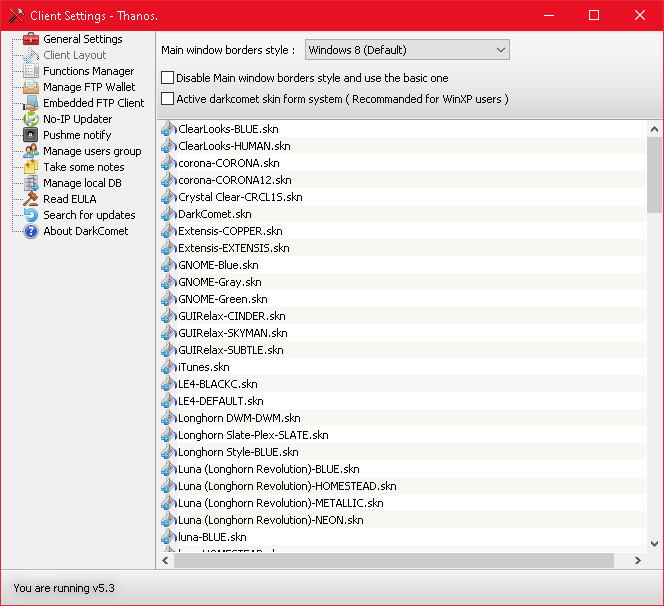Click the Pushme notify icon
Screen dimensions: 664x606
point(31,135)
